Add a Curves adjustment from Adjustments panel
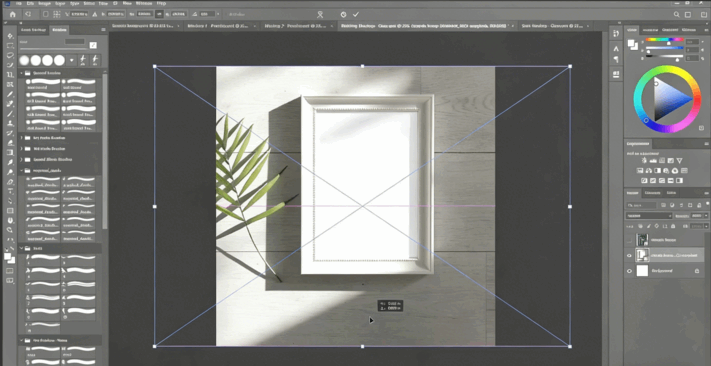The height and width of the screenshot is (366, 711). 662,161
